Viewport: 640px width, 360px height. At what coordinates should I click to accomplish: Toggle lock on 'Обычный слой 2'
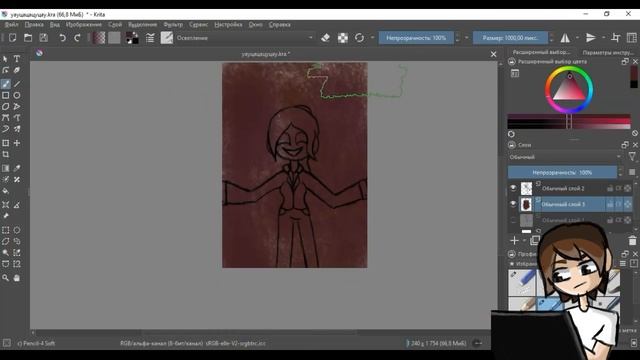point(610,188)
